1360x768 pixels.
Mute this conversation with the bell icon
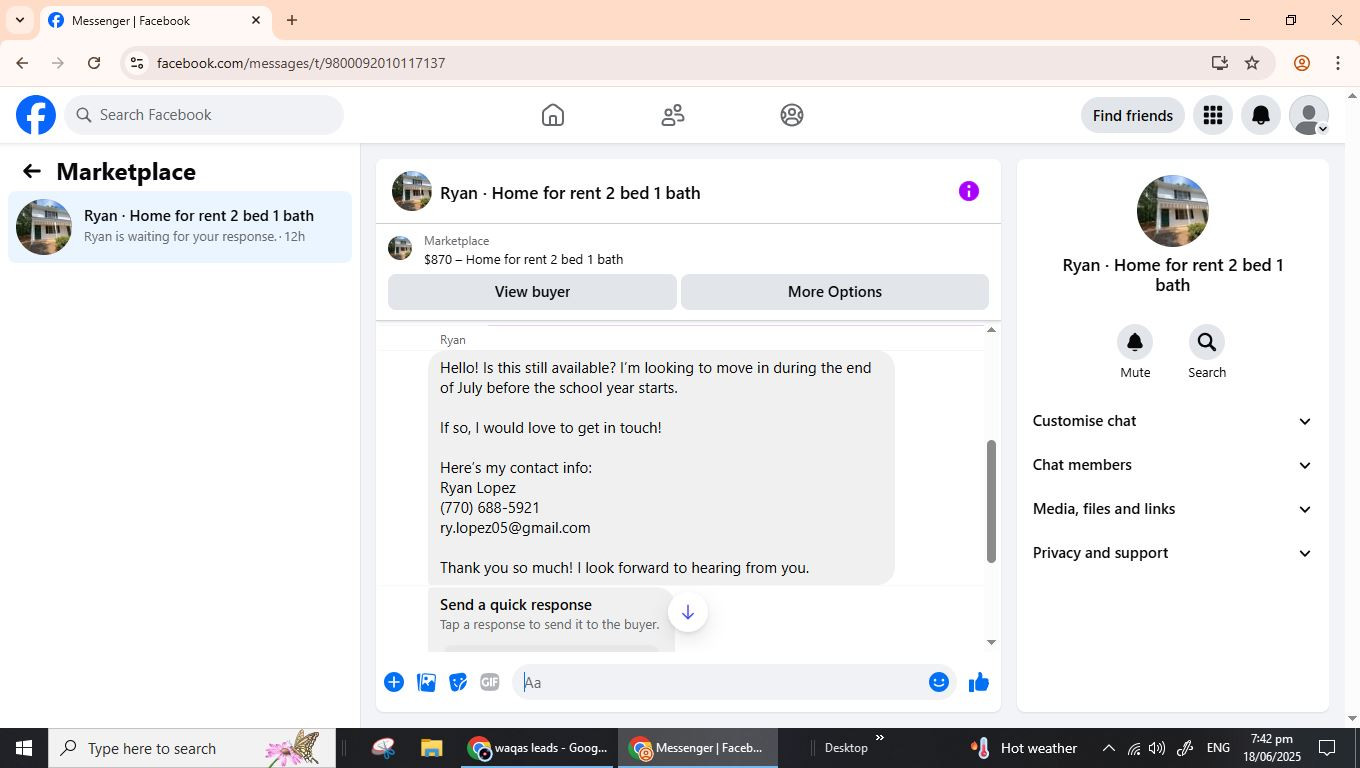pyautogui.click(x=1135, y=342)
